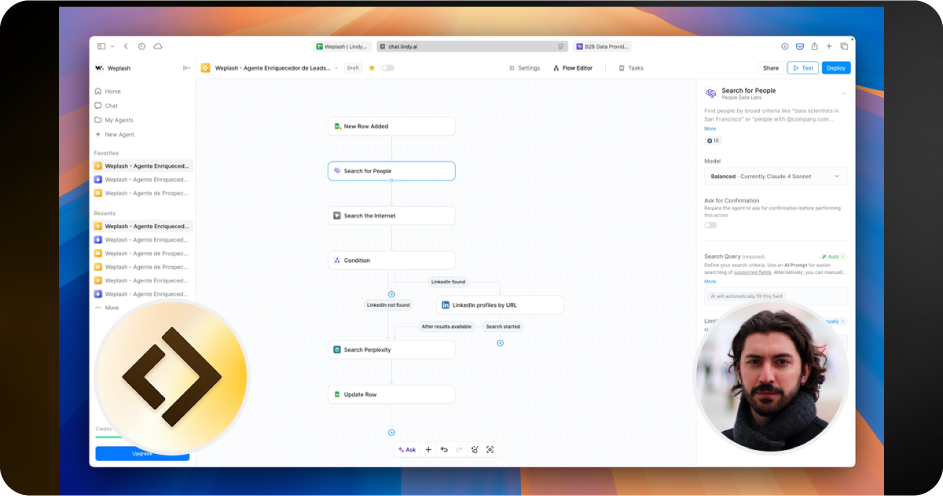This screenshot has height=496, width=943.
Task: Switch to the Settings tab
Action: [x=524, y=68]
